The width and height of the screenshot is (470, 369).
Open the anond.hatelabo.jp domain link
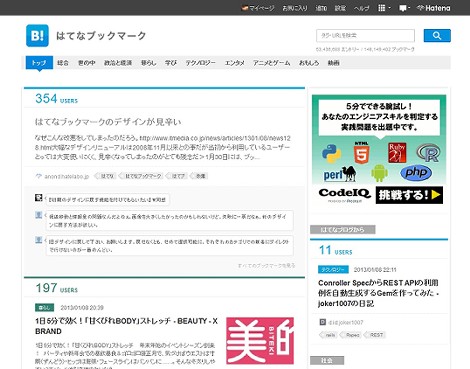coord(67,176)
